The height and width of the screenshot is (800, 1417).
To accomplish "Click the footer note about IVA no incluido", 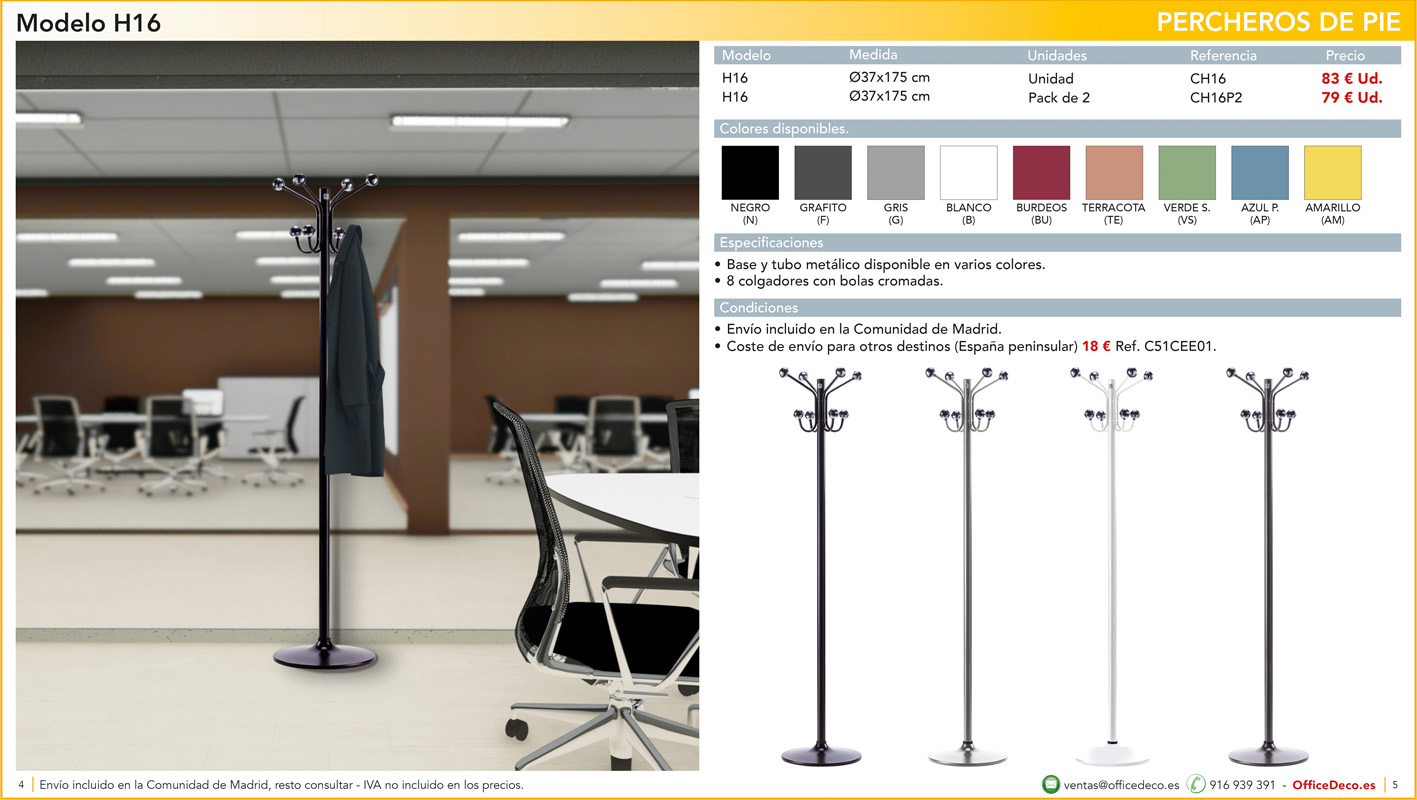I will click(x=281, y=785).
